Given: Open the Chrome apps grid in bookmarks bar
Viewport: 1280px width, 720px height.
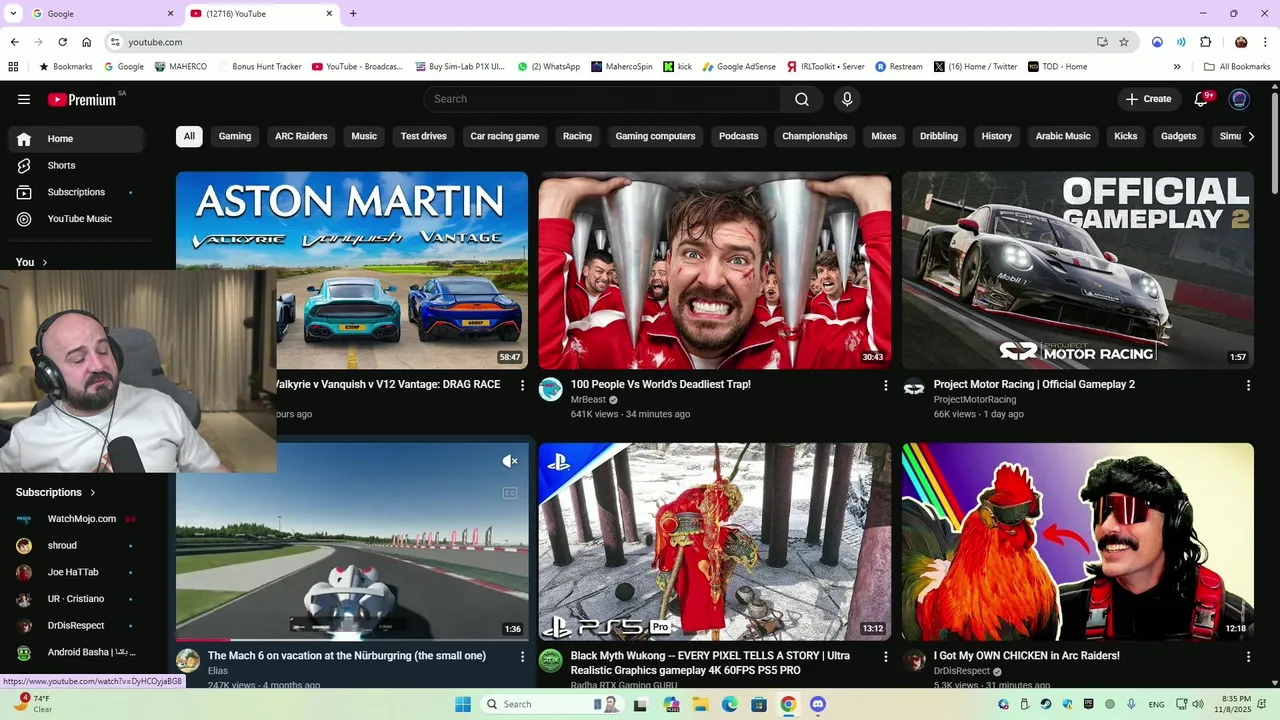Looking at the screenshot, I should (13, 67).
